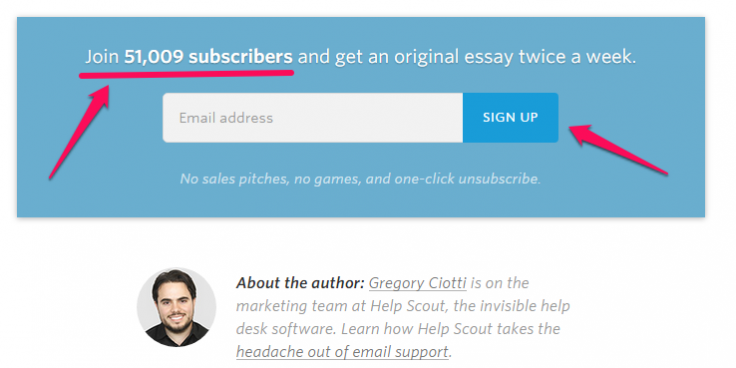Click the 'About the author:' label
This screenshot has height=368, width=736.
pyautogui.click(x=300, y=283)
